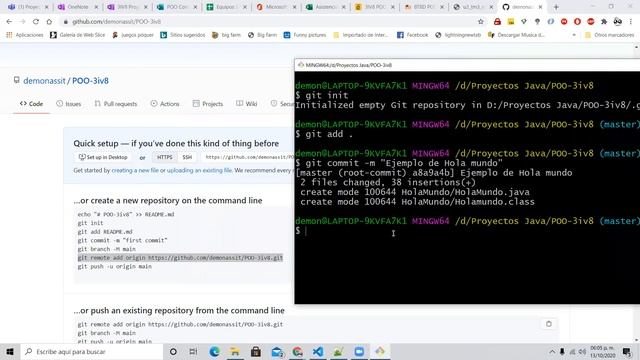The width and height of the screenshot is (640, 360).
Task: Click the repository URL field
Action: 247,157
